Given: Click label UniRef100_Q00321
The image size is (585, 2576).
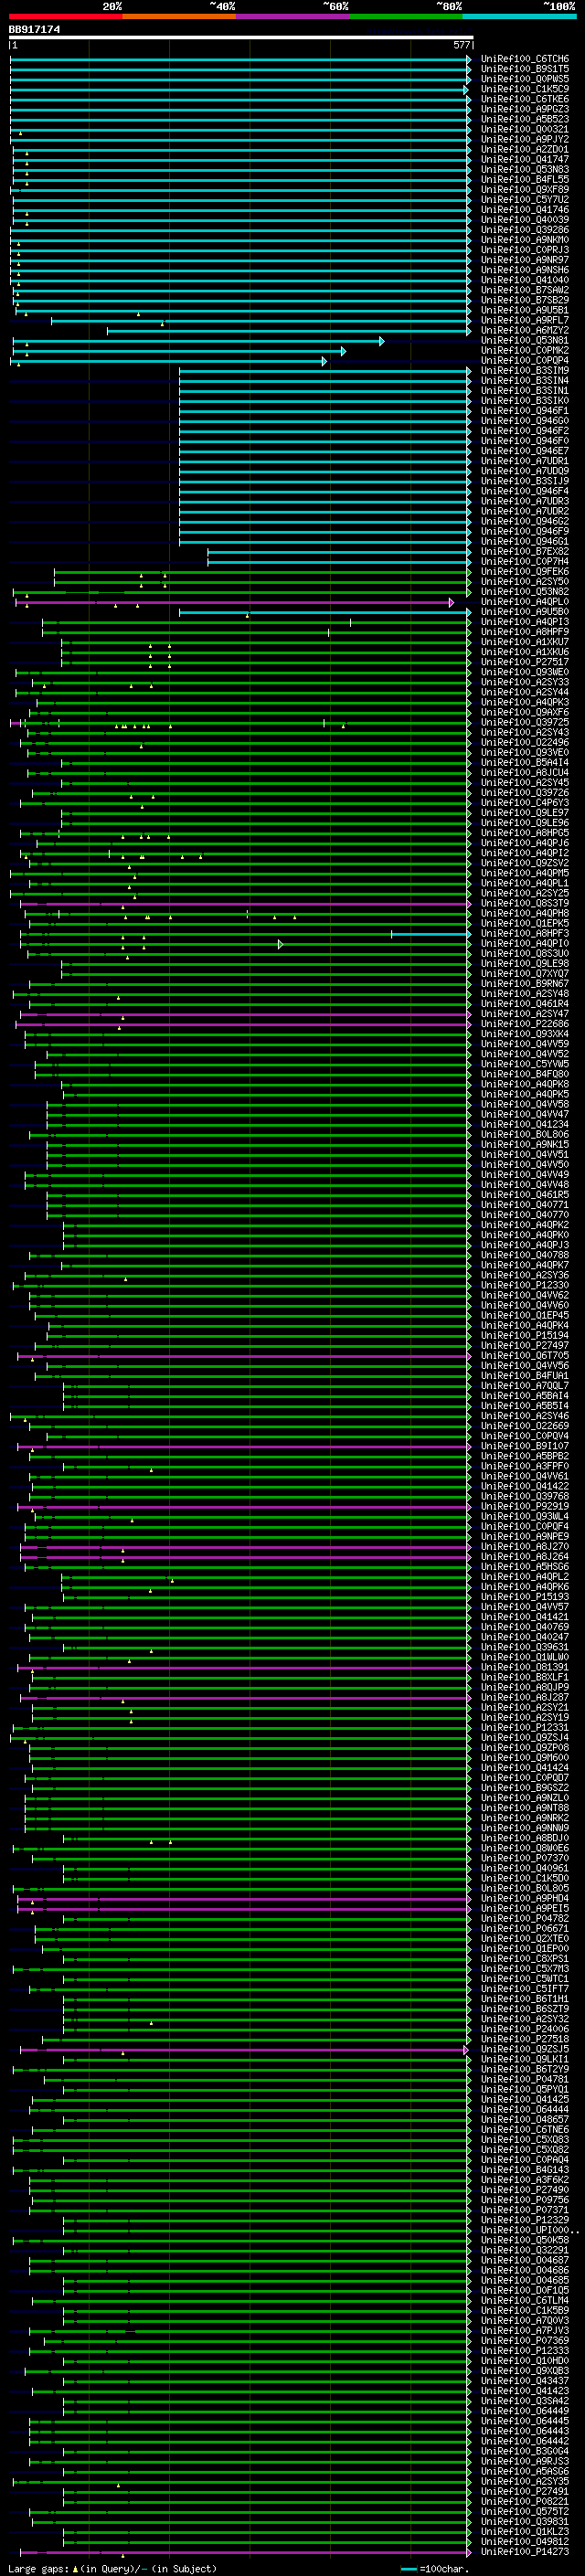Looking at the screenshot, I should (x=525, y=129).
